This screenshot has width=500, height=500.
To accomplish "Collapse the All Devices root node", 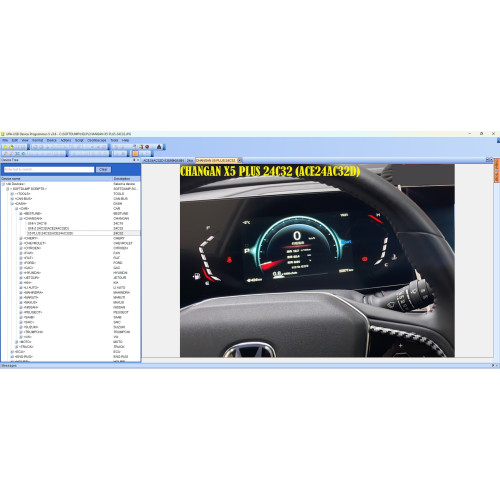I will point(3,184).
